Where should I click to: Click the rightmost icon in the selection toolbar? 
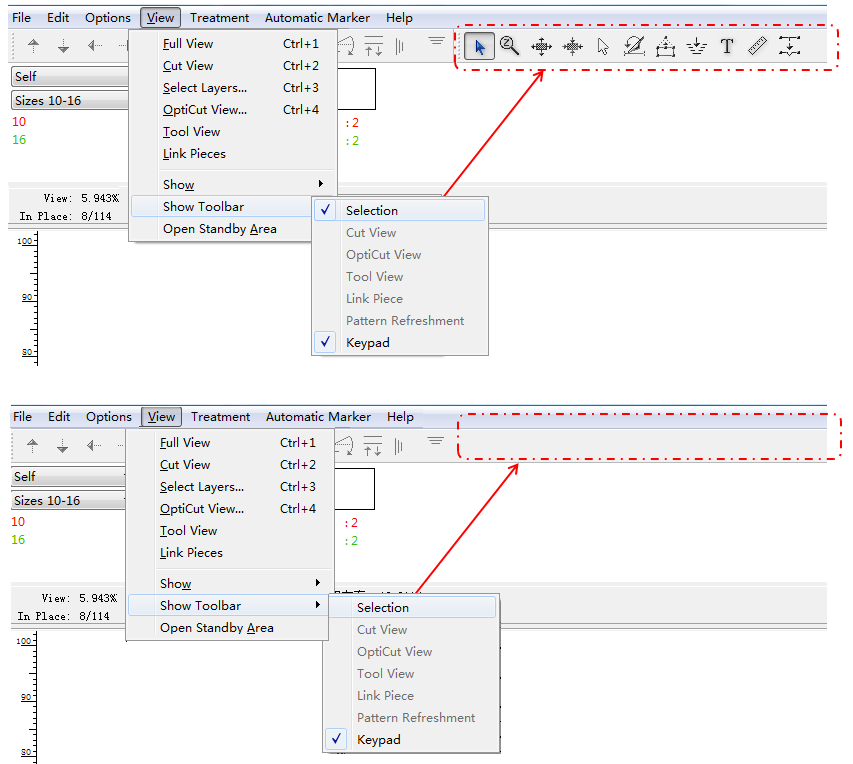coord(790,46)
